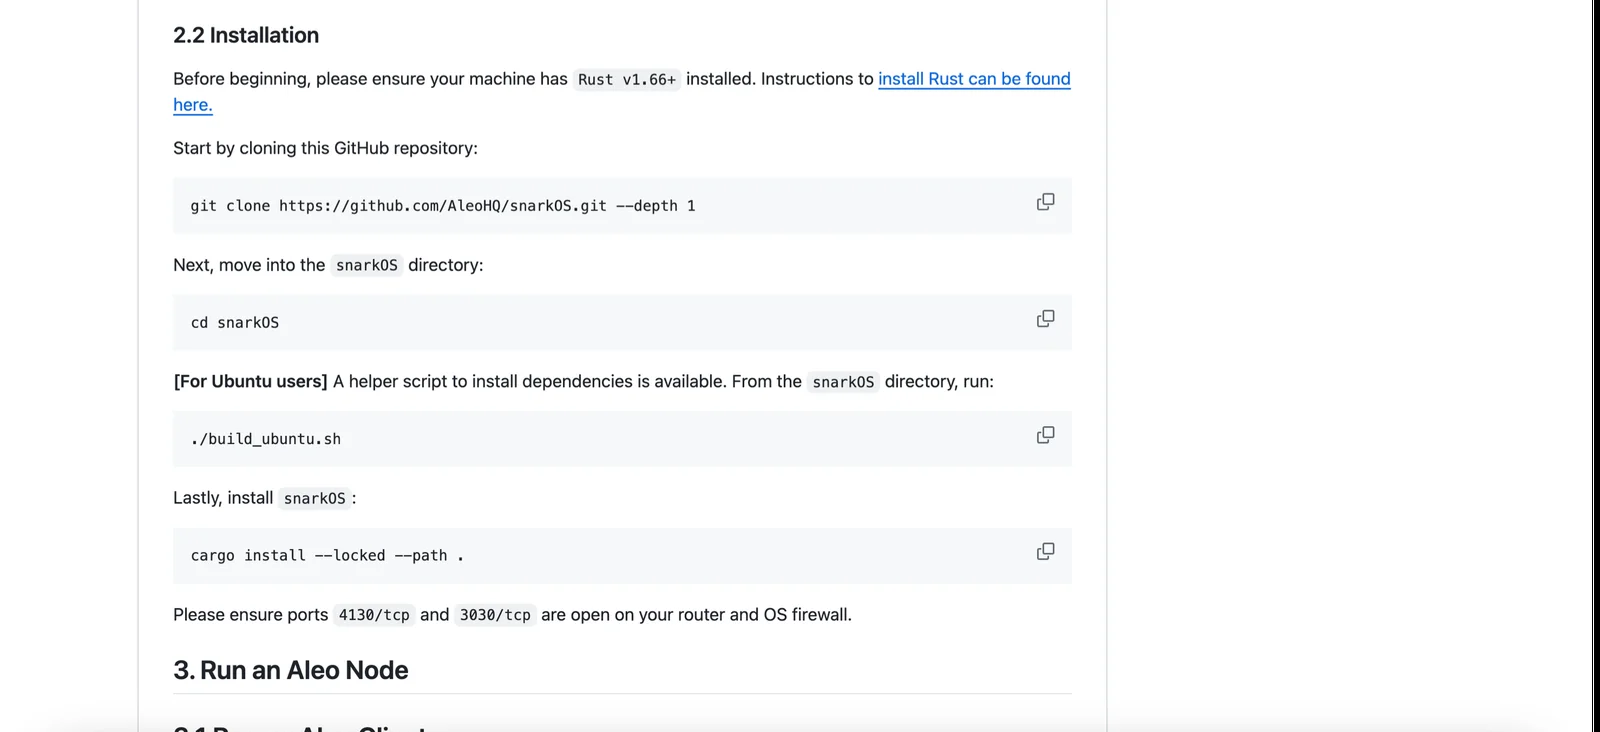The height and width of the screenshot is (732, 1600).
Task: Select the 3030/tcp port label
Action: [495, 615]
